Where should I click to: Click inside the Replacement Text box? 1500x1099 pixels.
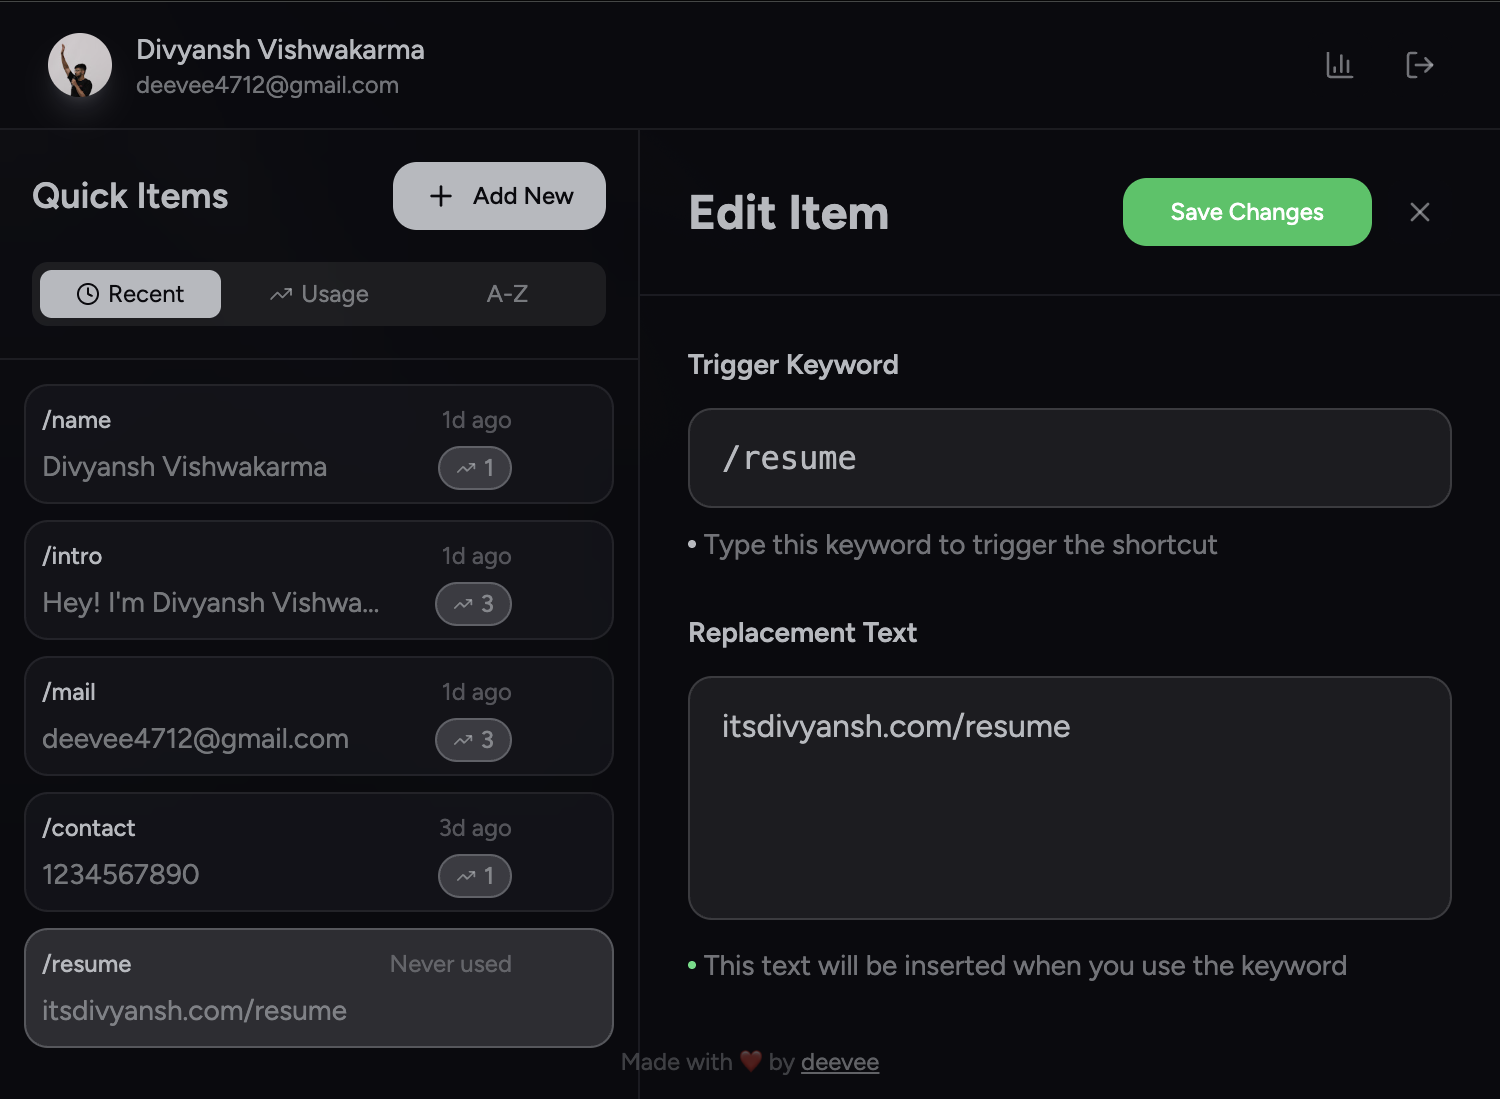[1069, 797]
